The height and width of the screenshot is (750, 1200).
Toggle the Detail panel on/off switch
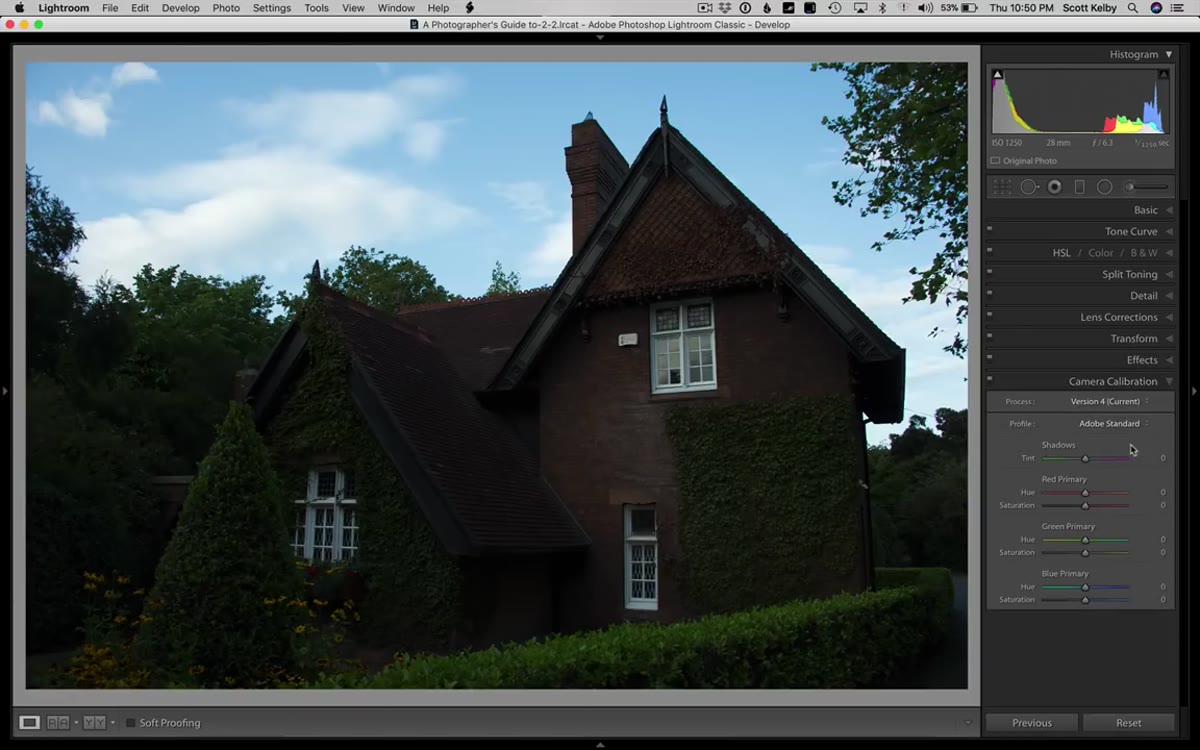point(990,293)
